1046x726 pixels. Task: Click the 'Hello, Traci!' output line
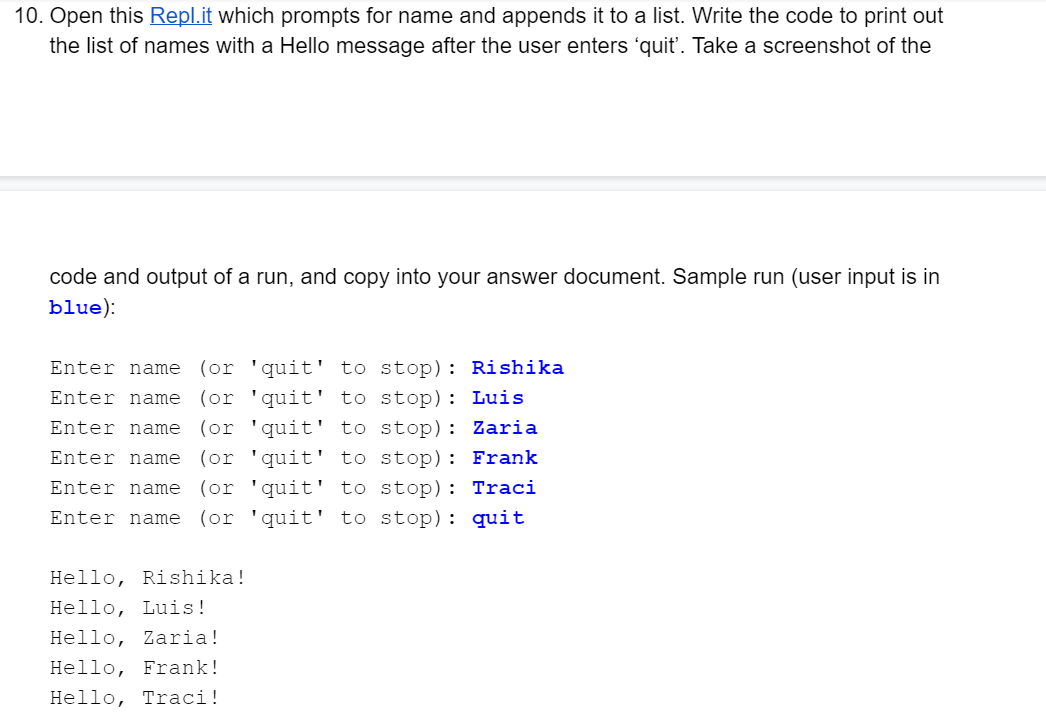coord(135,698)
